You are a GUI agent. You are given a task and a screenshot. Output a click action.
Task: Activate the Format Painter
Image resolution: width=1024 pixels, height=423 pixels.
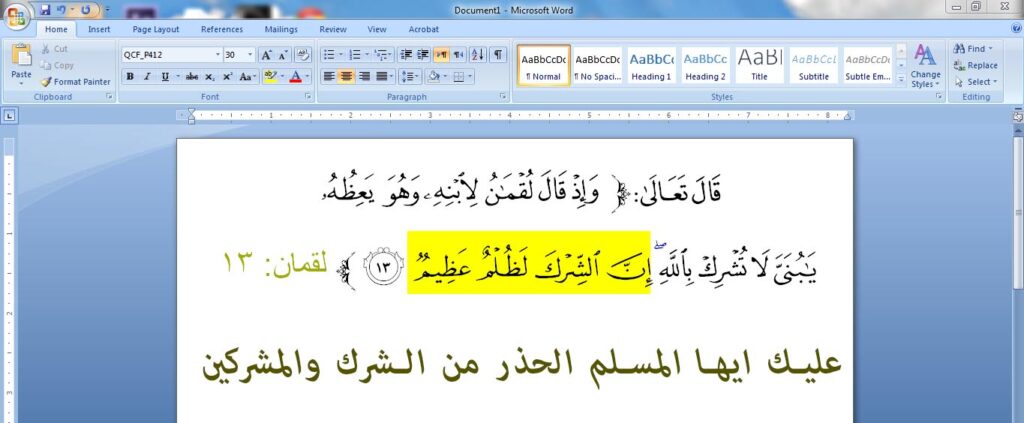76,82
